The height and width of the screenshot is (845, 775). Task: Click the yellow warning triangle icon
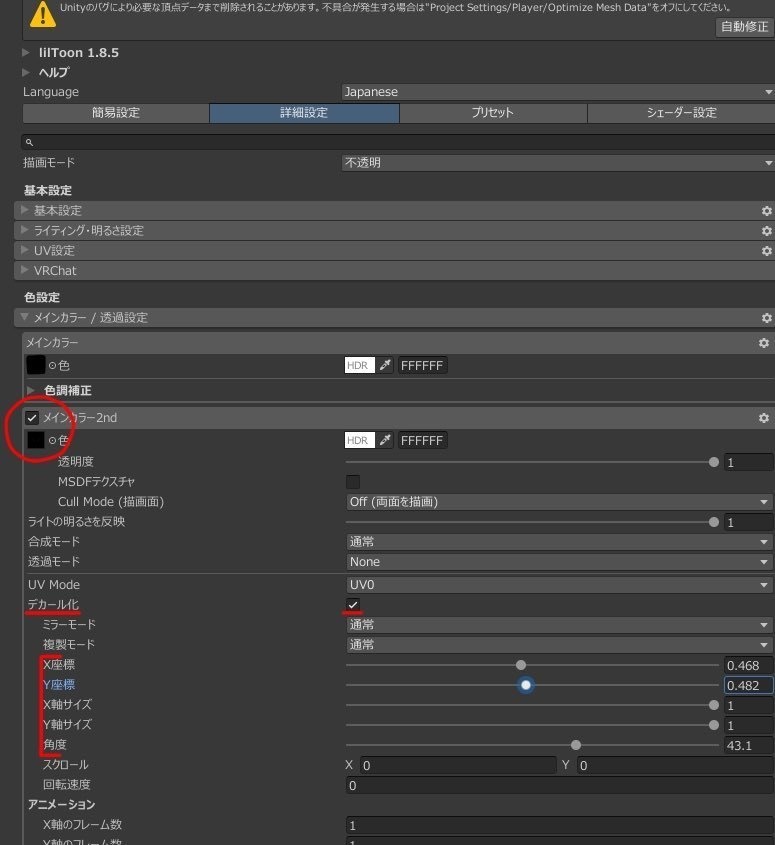point(43,15)
